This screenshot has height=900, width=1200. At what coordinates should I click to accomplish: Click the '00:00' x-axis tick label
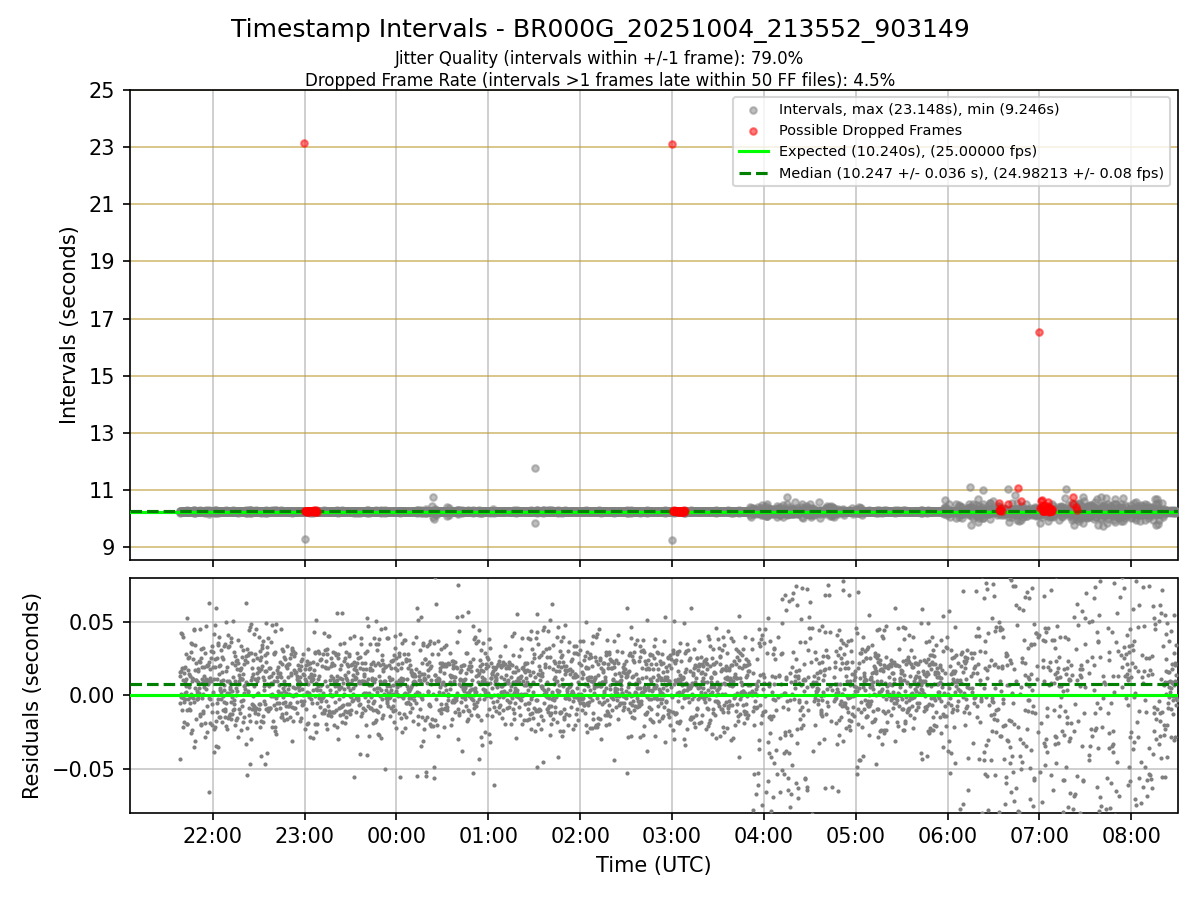pyautogui.click(x=396, y=834)
